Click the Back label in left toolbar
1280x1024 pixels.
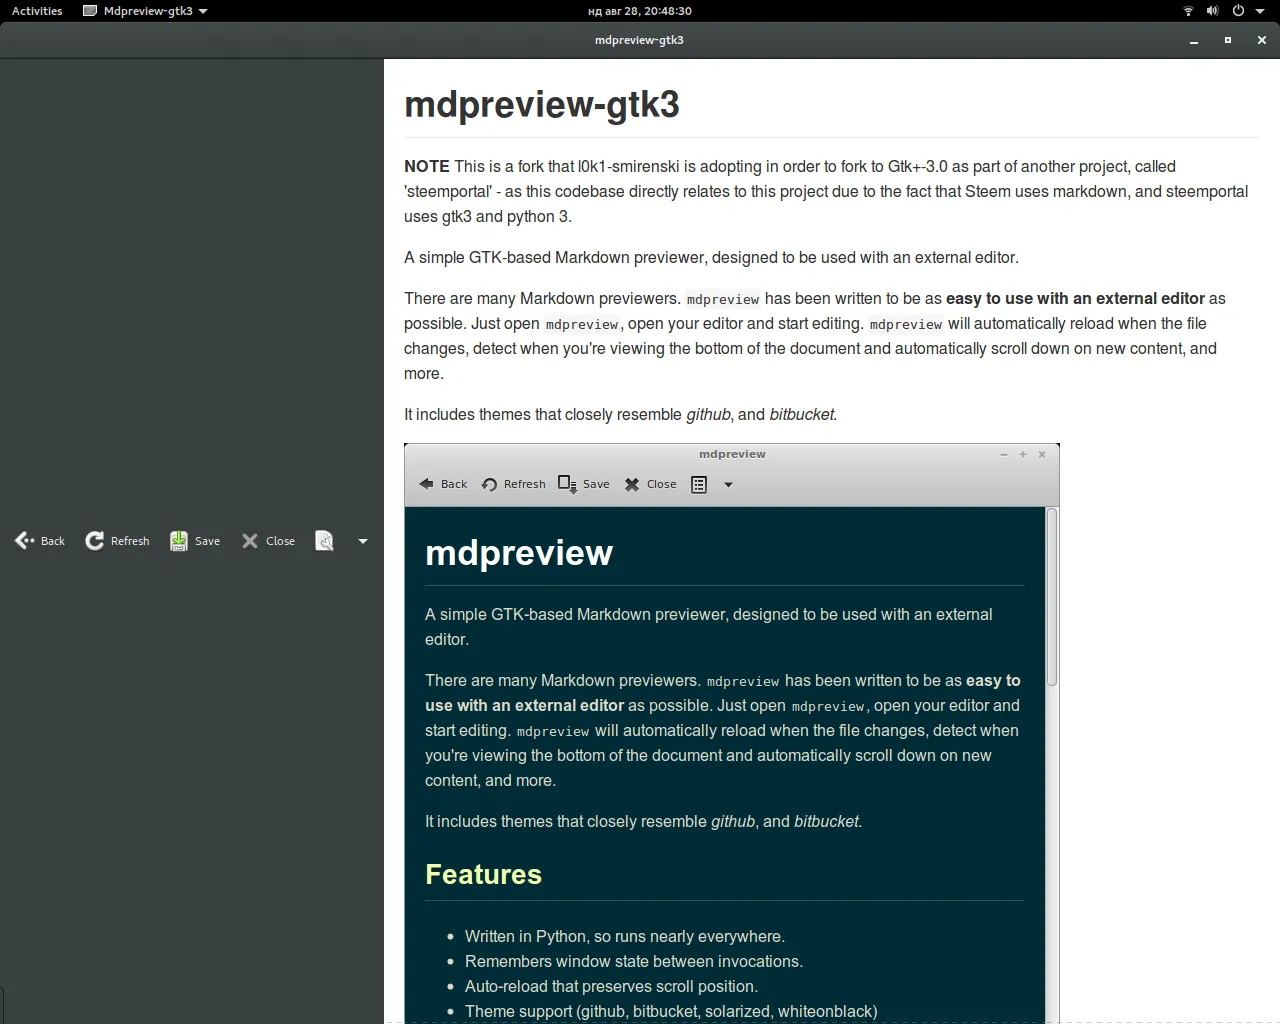pyautogui.click(x=53, y=541)
